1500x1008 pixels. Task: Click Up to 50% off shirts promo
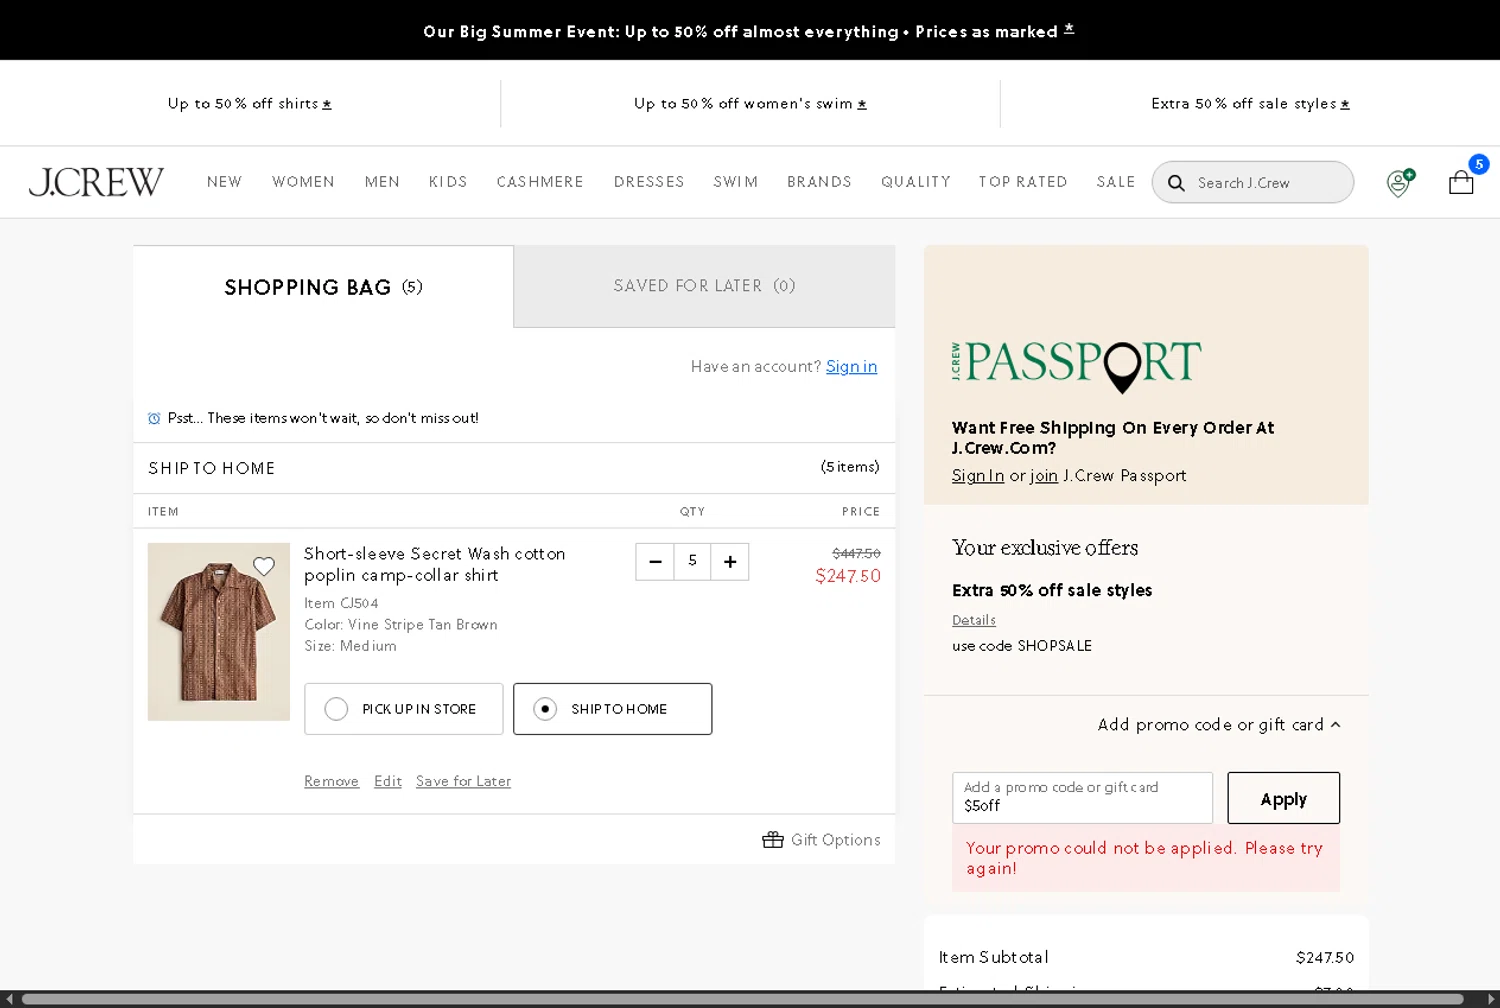pyautogui.click(x=250, y=104)
